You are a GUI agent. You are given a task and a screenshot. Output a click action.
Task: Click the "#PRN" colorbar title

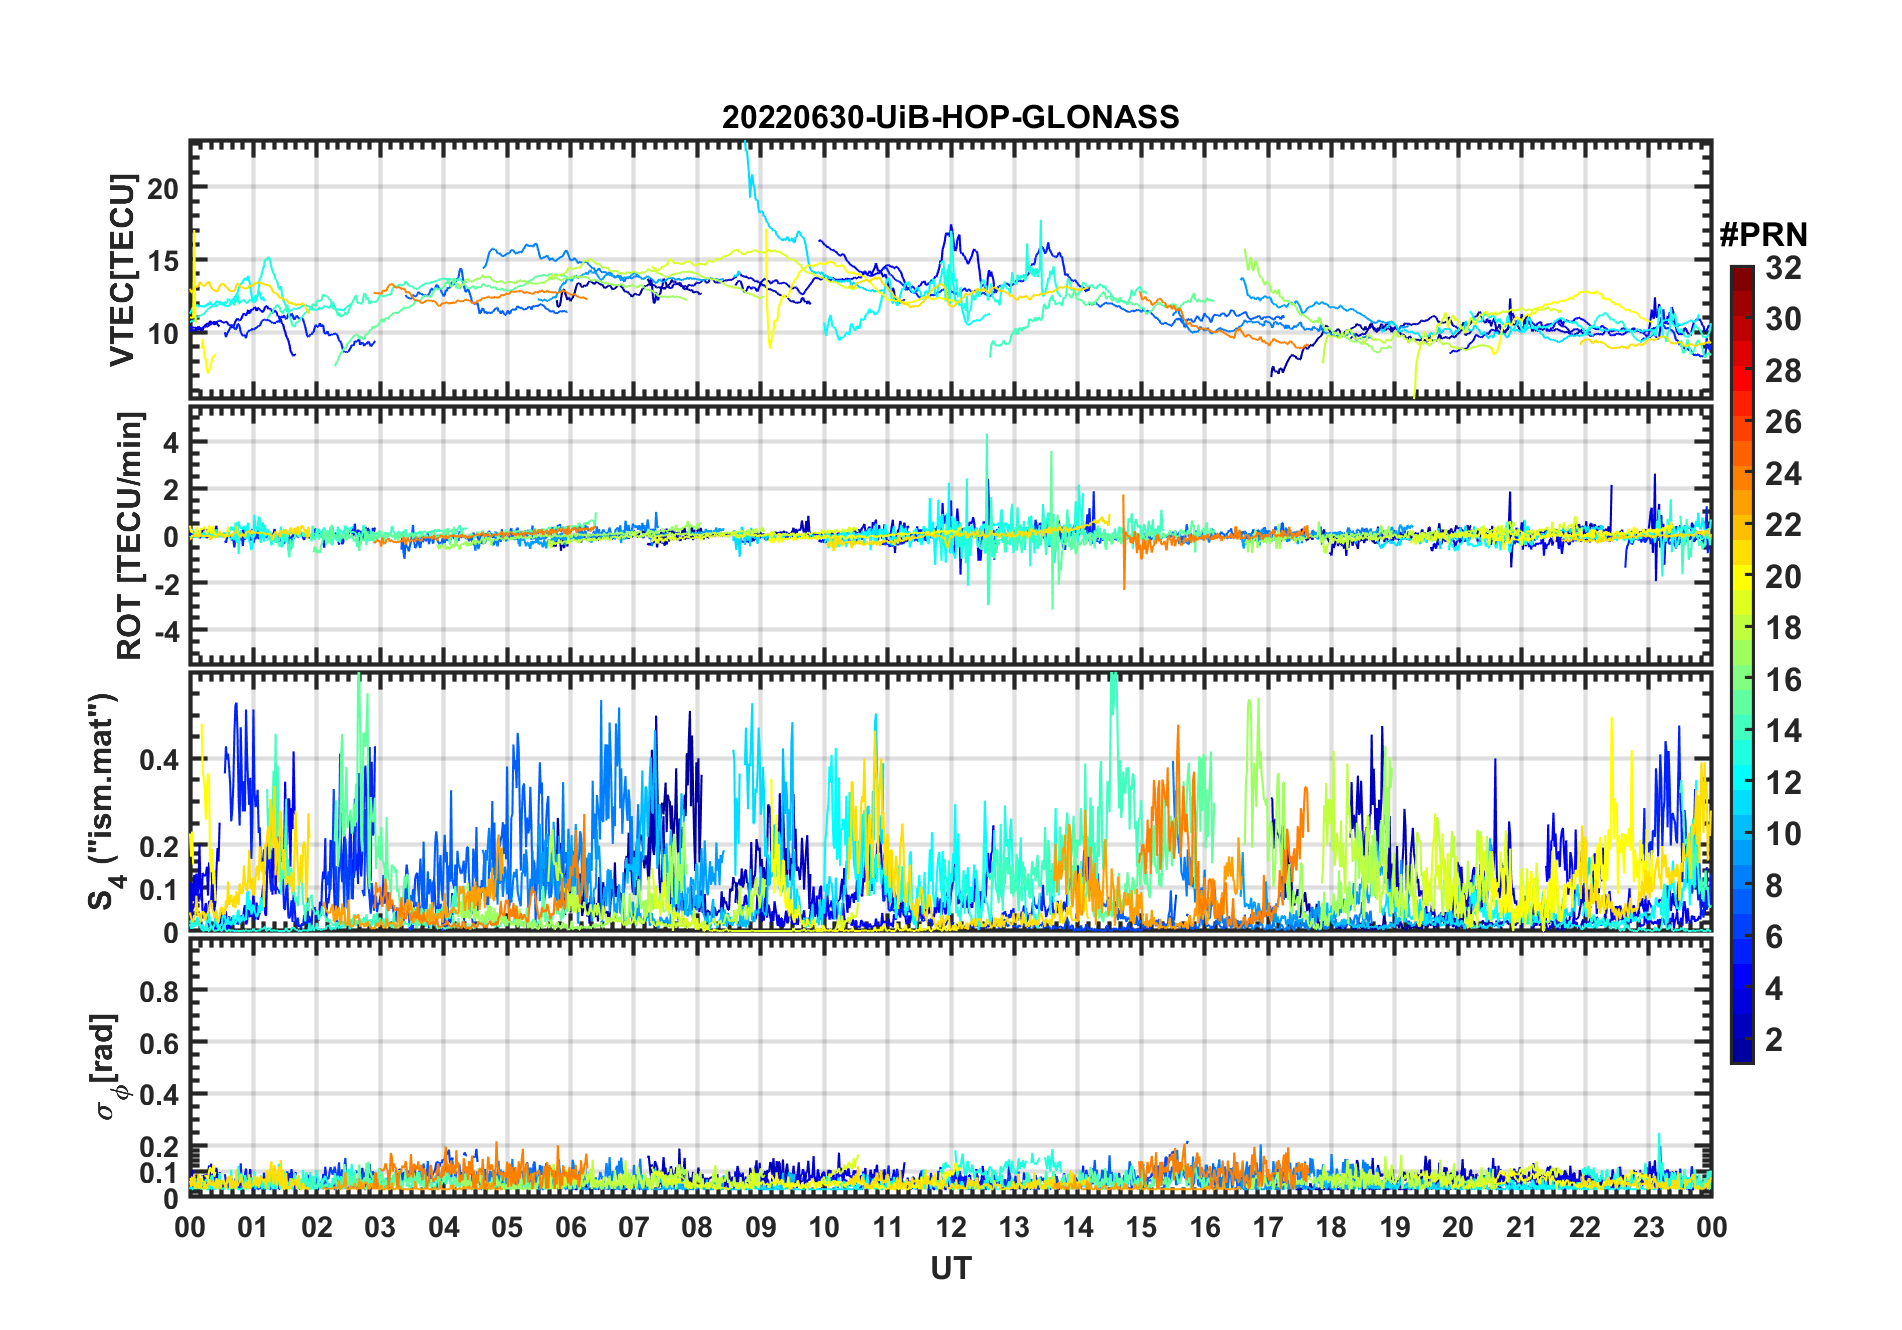(1763, 235)
